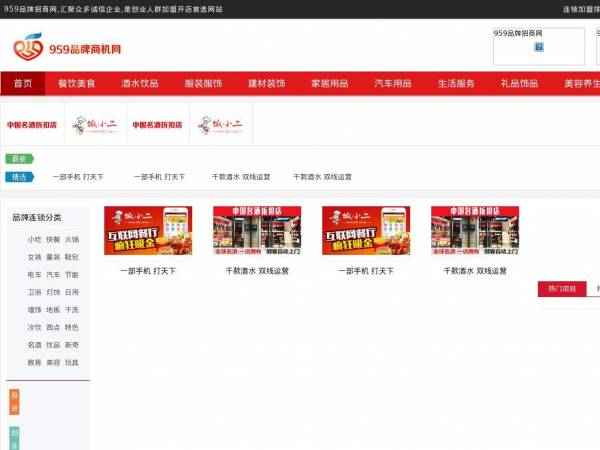Screen dimensions: 600x450
Task: Select the 卫浴 category link
Action: 34,292
